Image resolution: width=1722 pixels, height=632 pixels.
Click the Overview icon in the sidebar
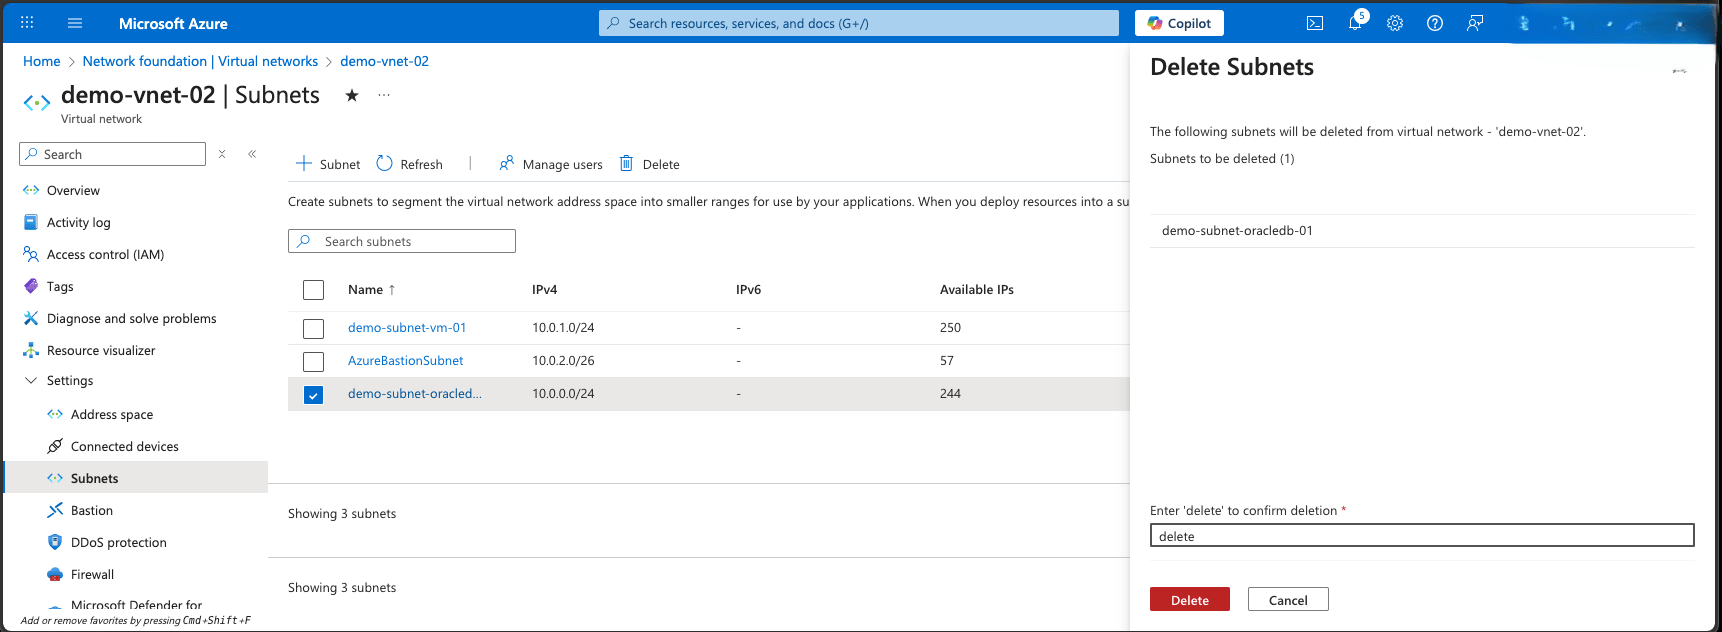(31, 190)
